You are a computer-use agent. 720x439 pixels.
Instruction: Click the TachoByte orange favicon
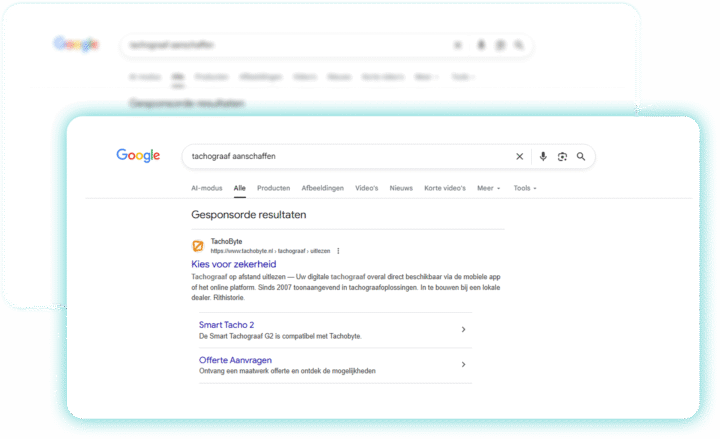[198, 246]
